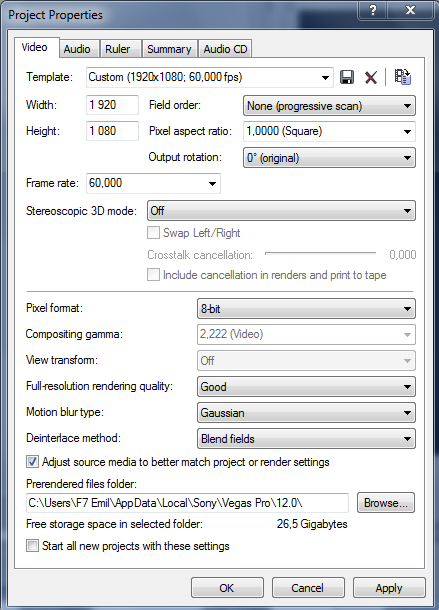Open the Motion blur type dropdown
This screenshot has height=610, width=439.
click(306, 413)
